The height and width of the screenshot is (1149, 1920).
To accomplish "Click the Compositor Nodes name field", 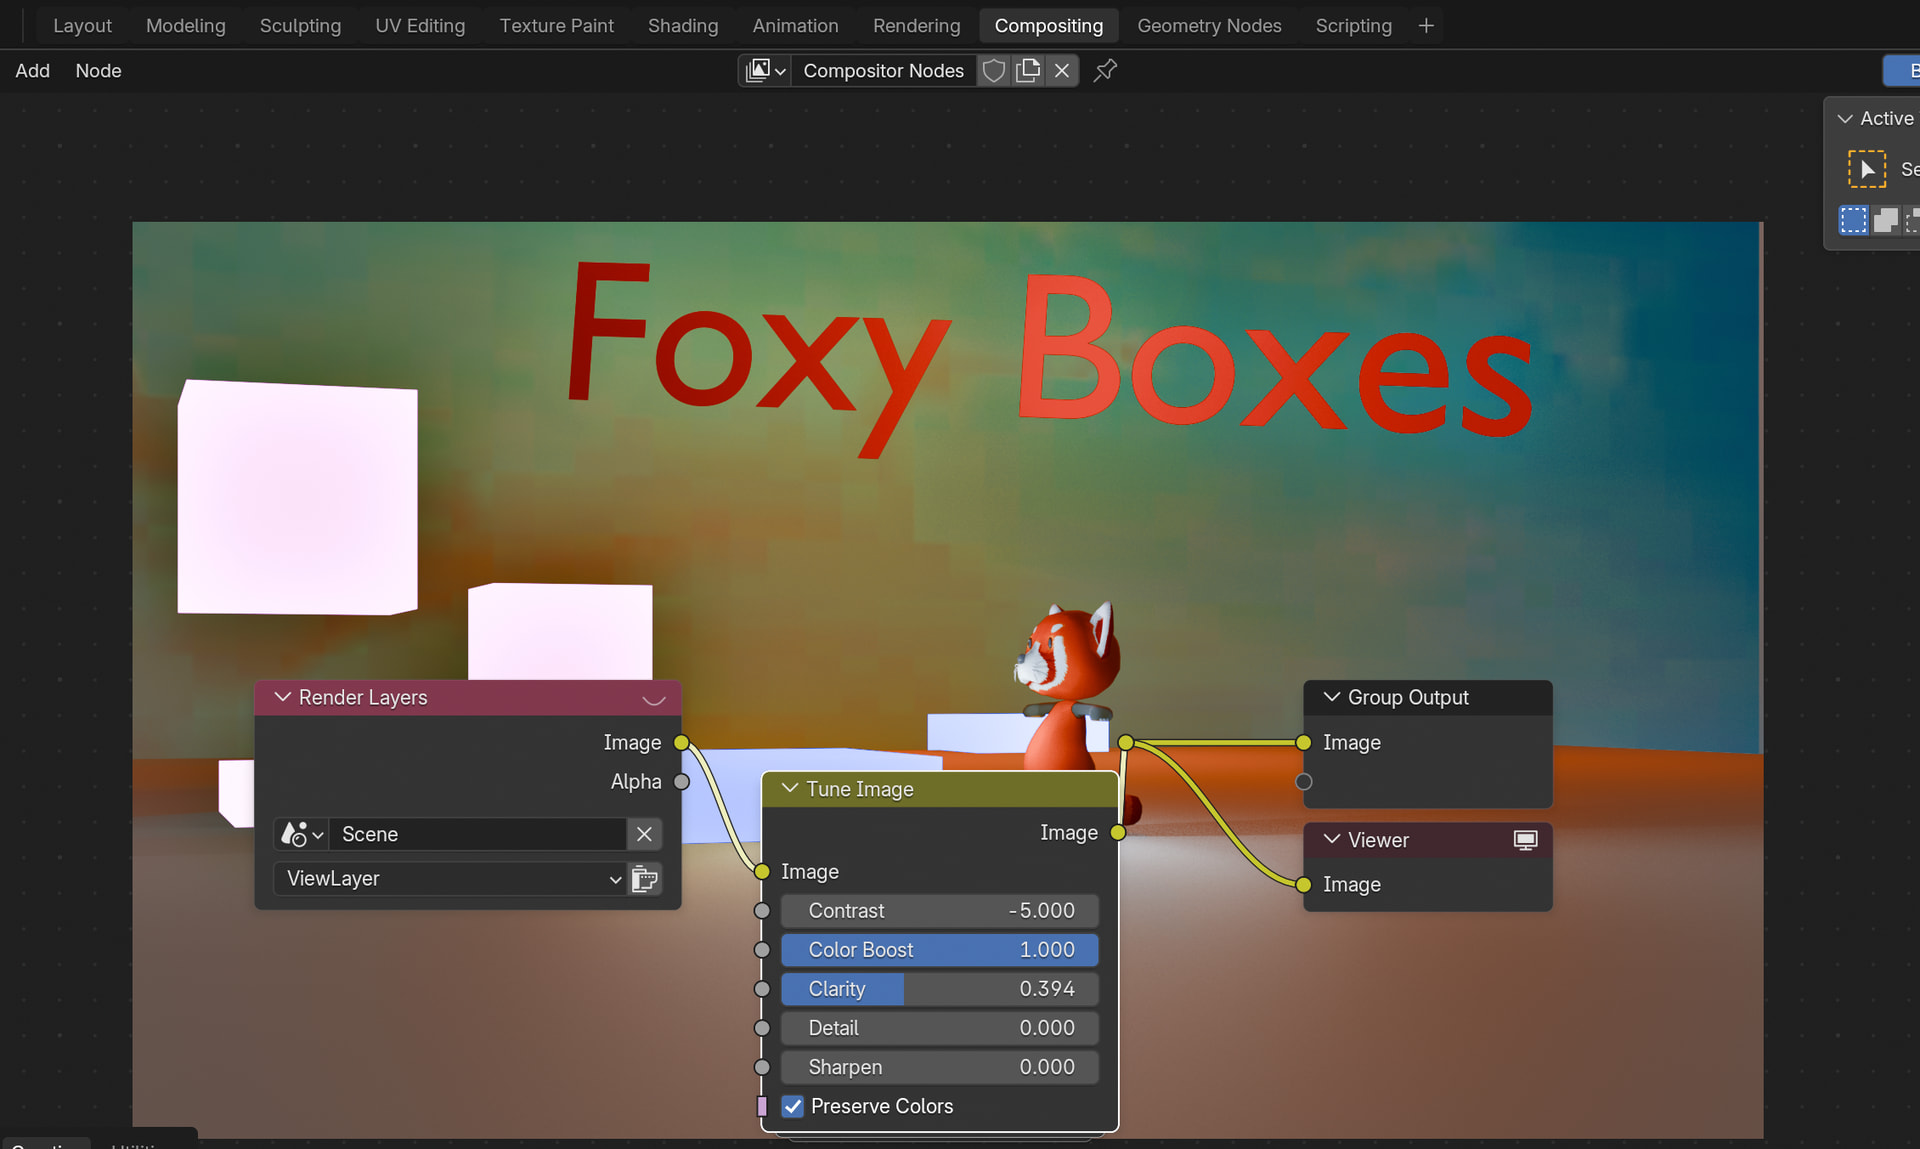I will pyautogui.click(x=883, y=71).
